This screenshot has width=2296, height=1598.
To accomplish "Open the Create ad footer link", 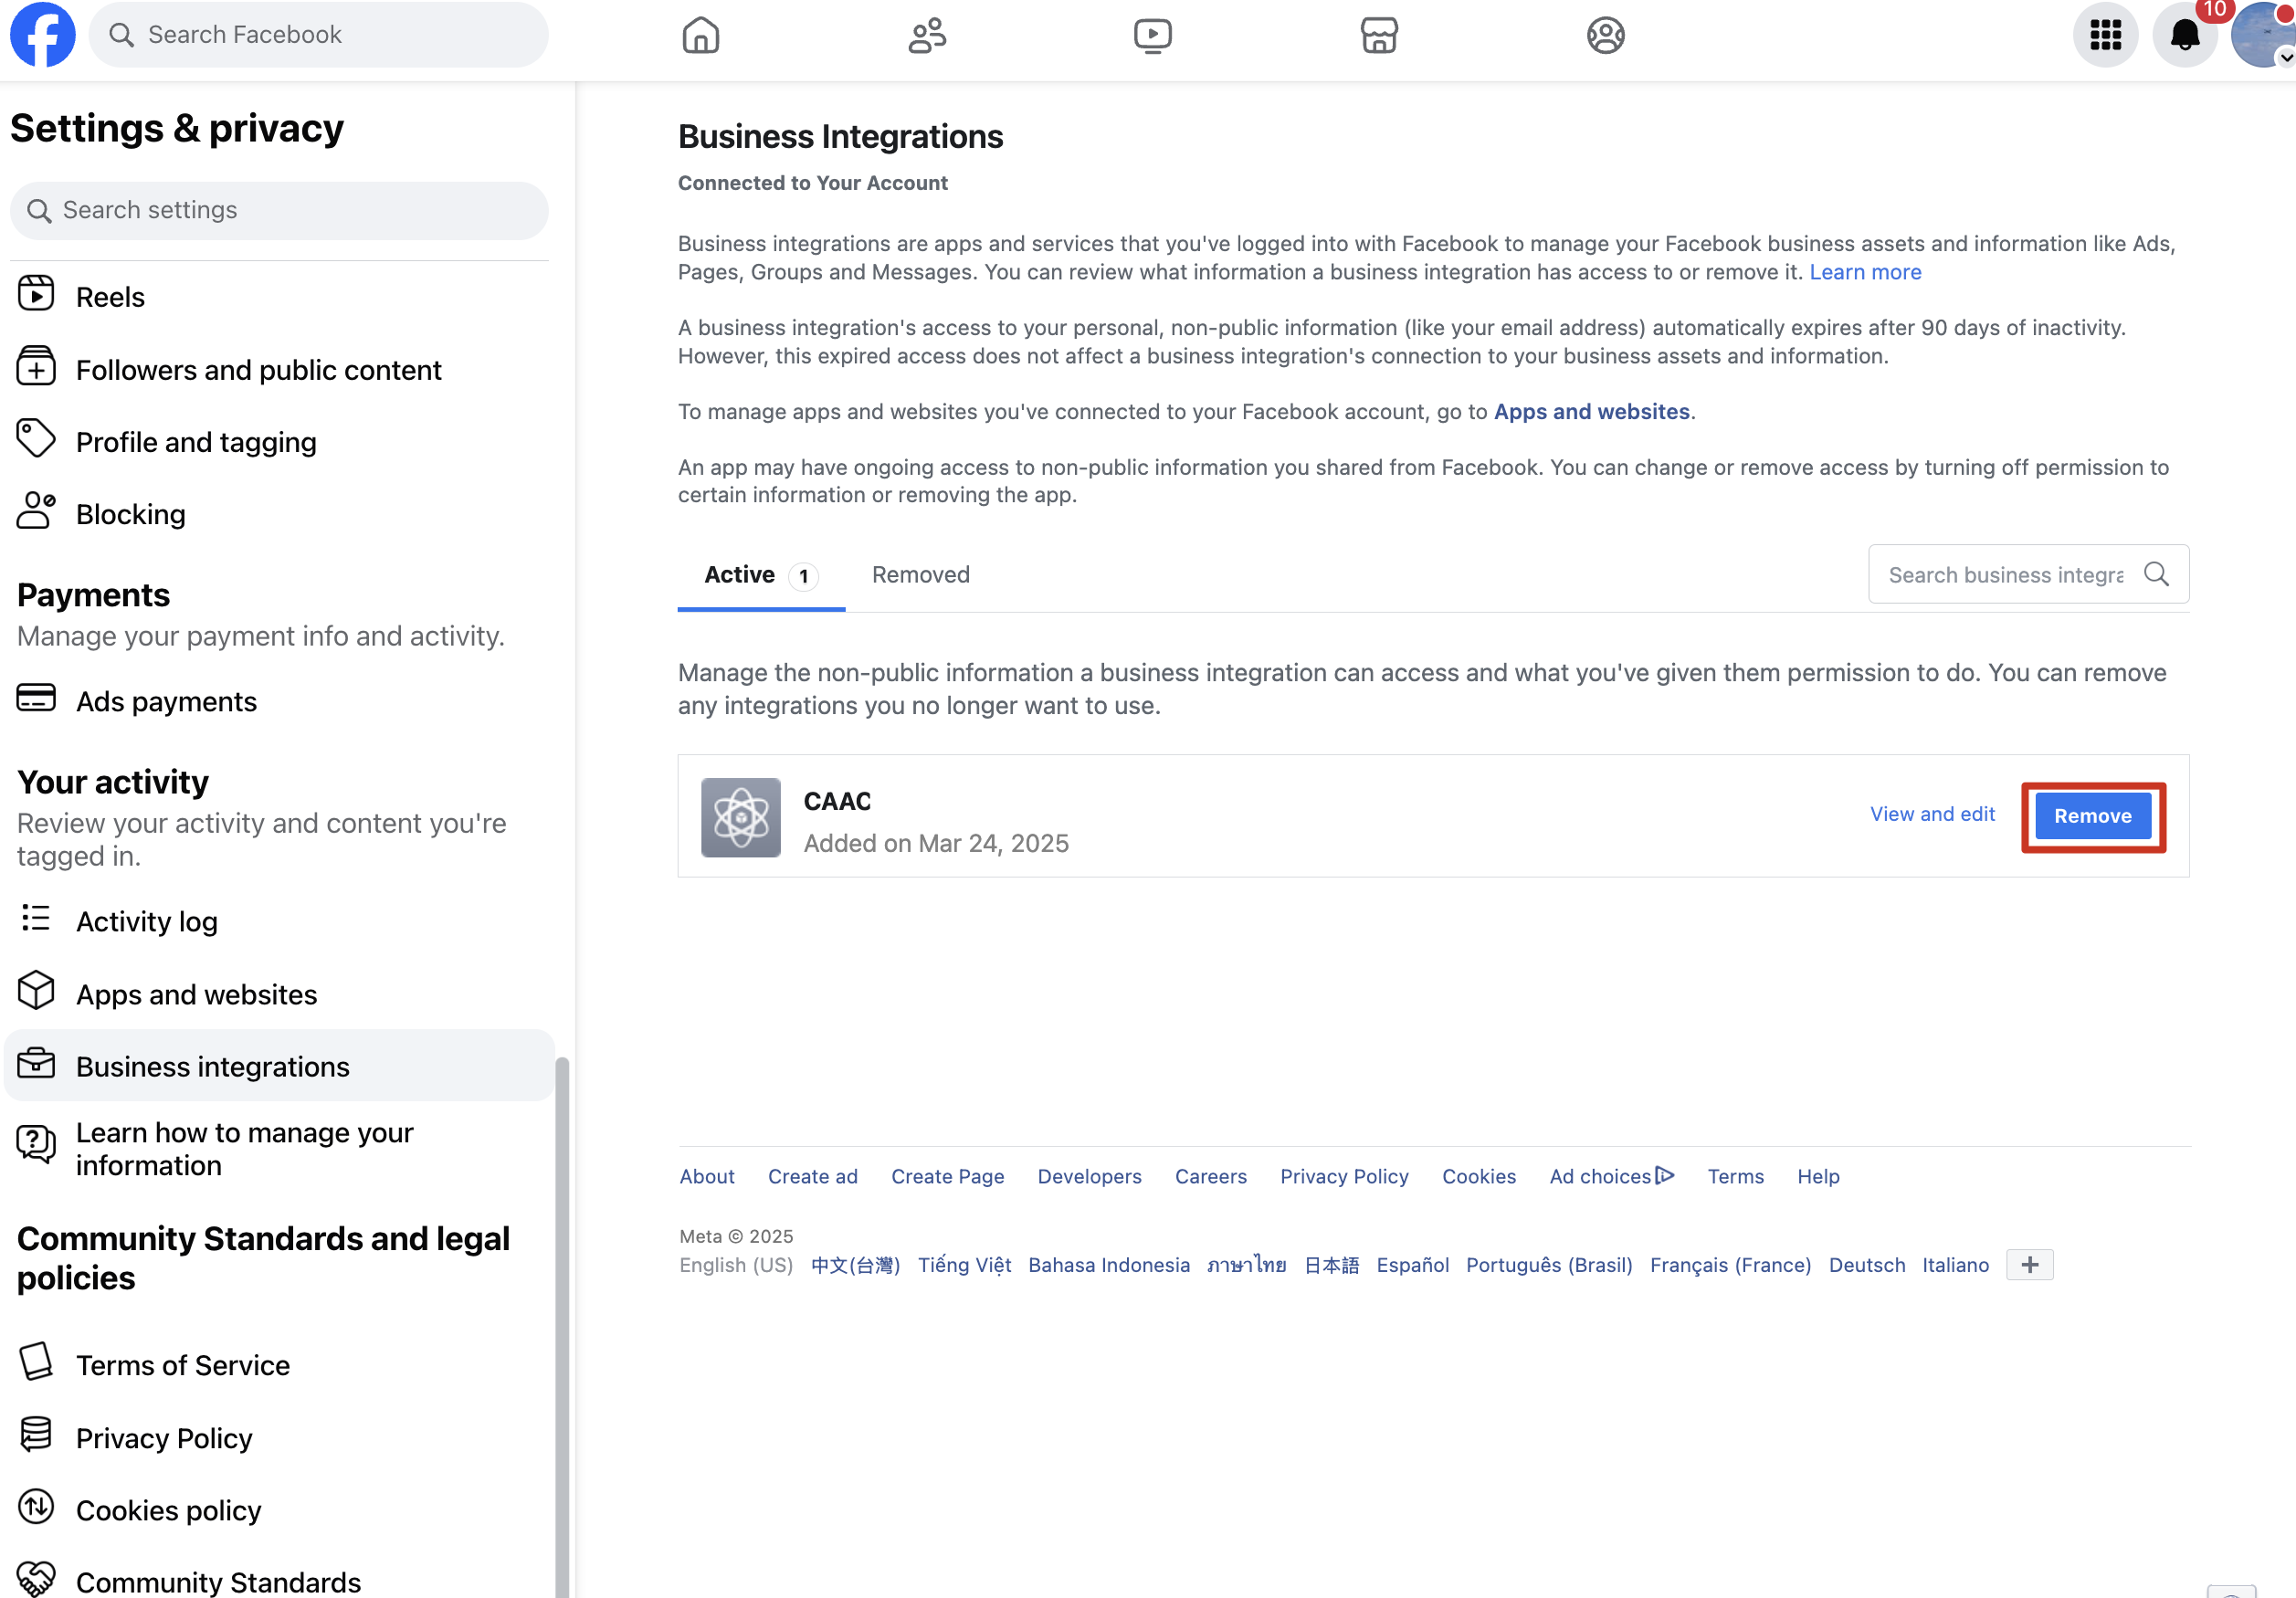I will pos(812,1176).
